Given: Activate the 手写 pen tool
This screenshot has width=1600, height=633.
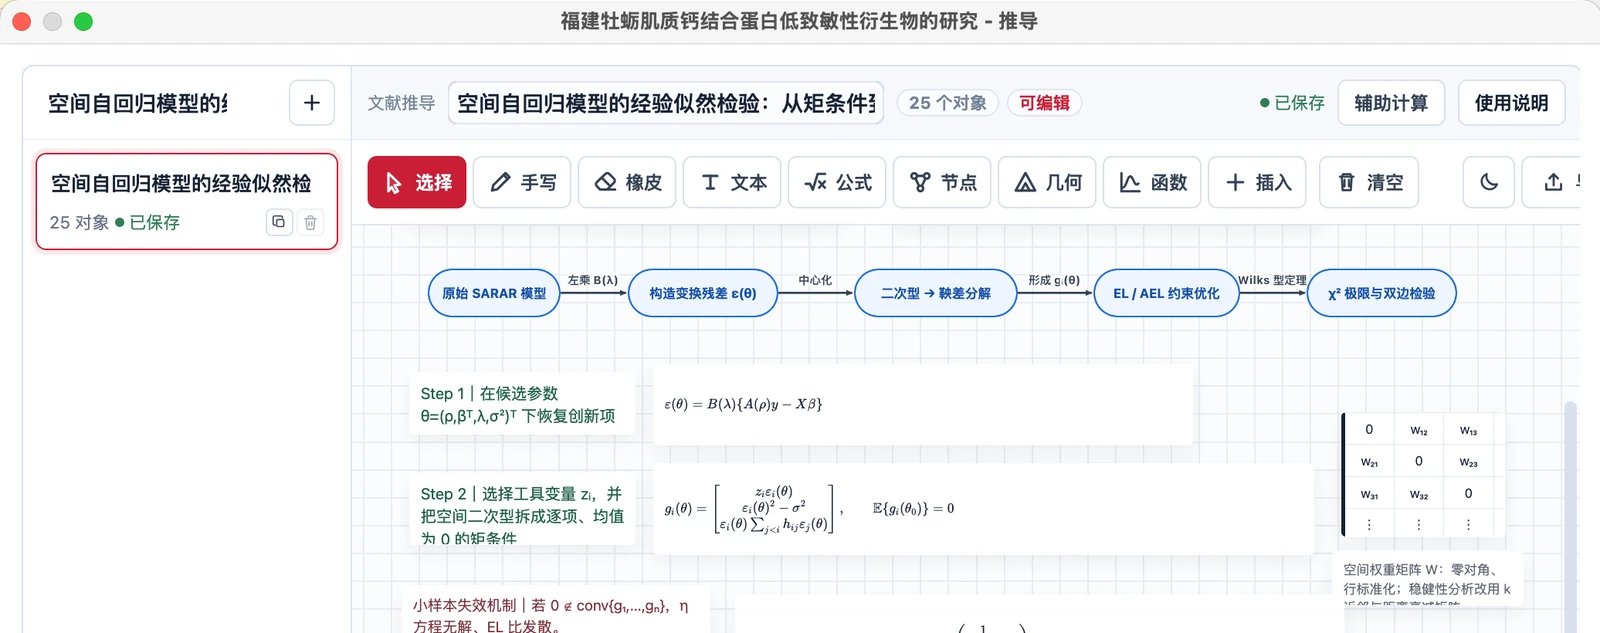Looking at the screenshot, I should click(522, 182).
